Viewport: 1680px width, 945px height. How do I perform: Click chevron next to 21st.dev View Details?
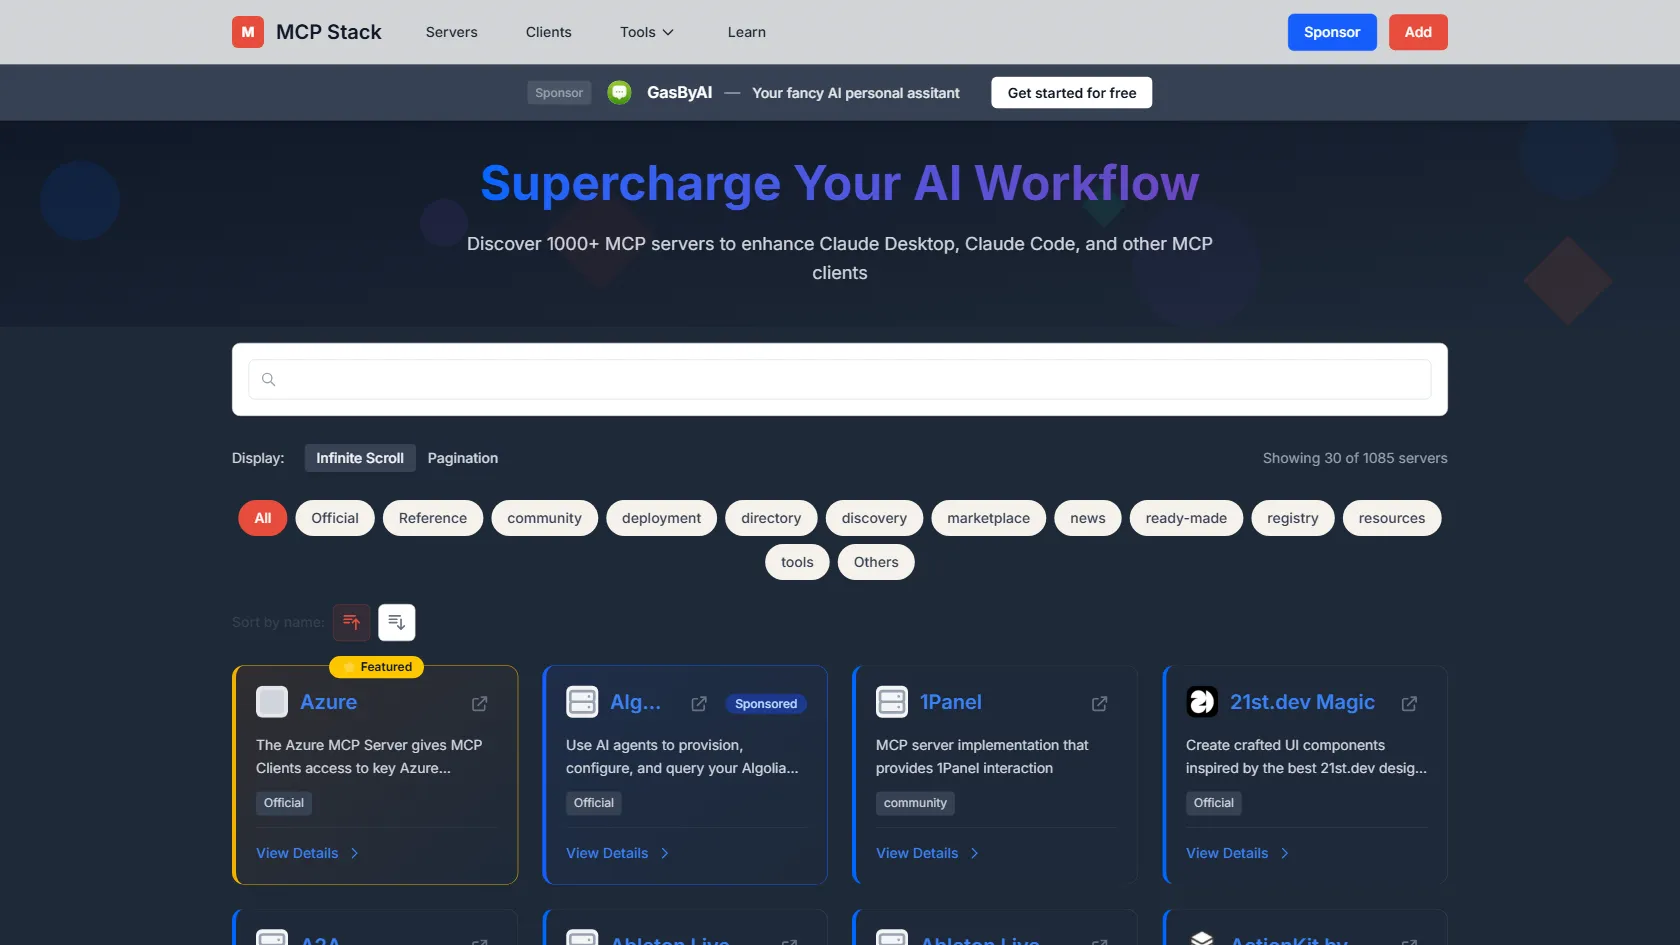coord(1284,853)
